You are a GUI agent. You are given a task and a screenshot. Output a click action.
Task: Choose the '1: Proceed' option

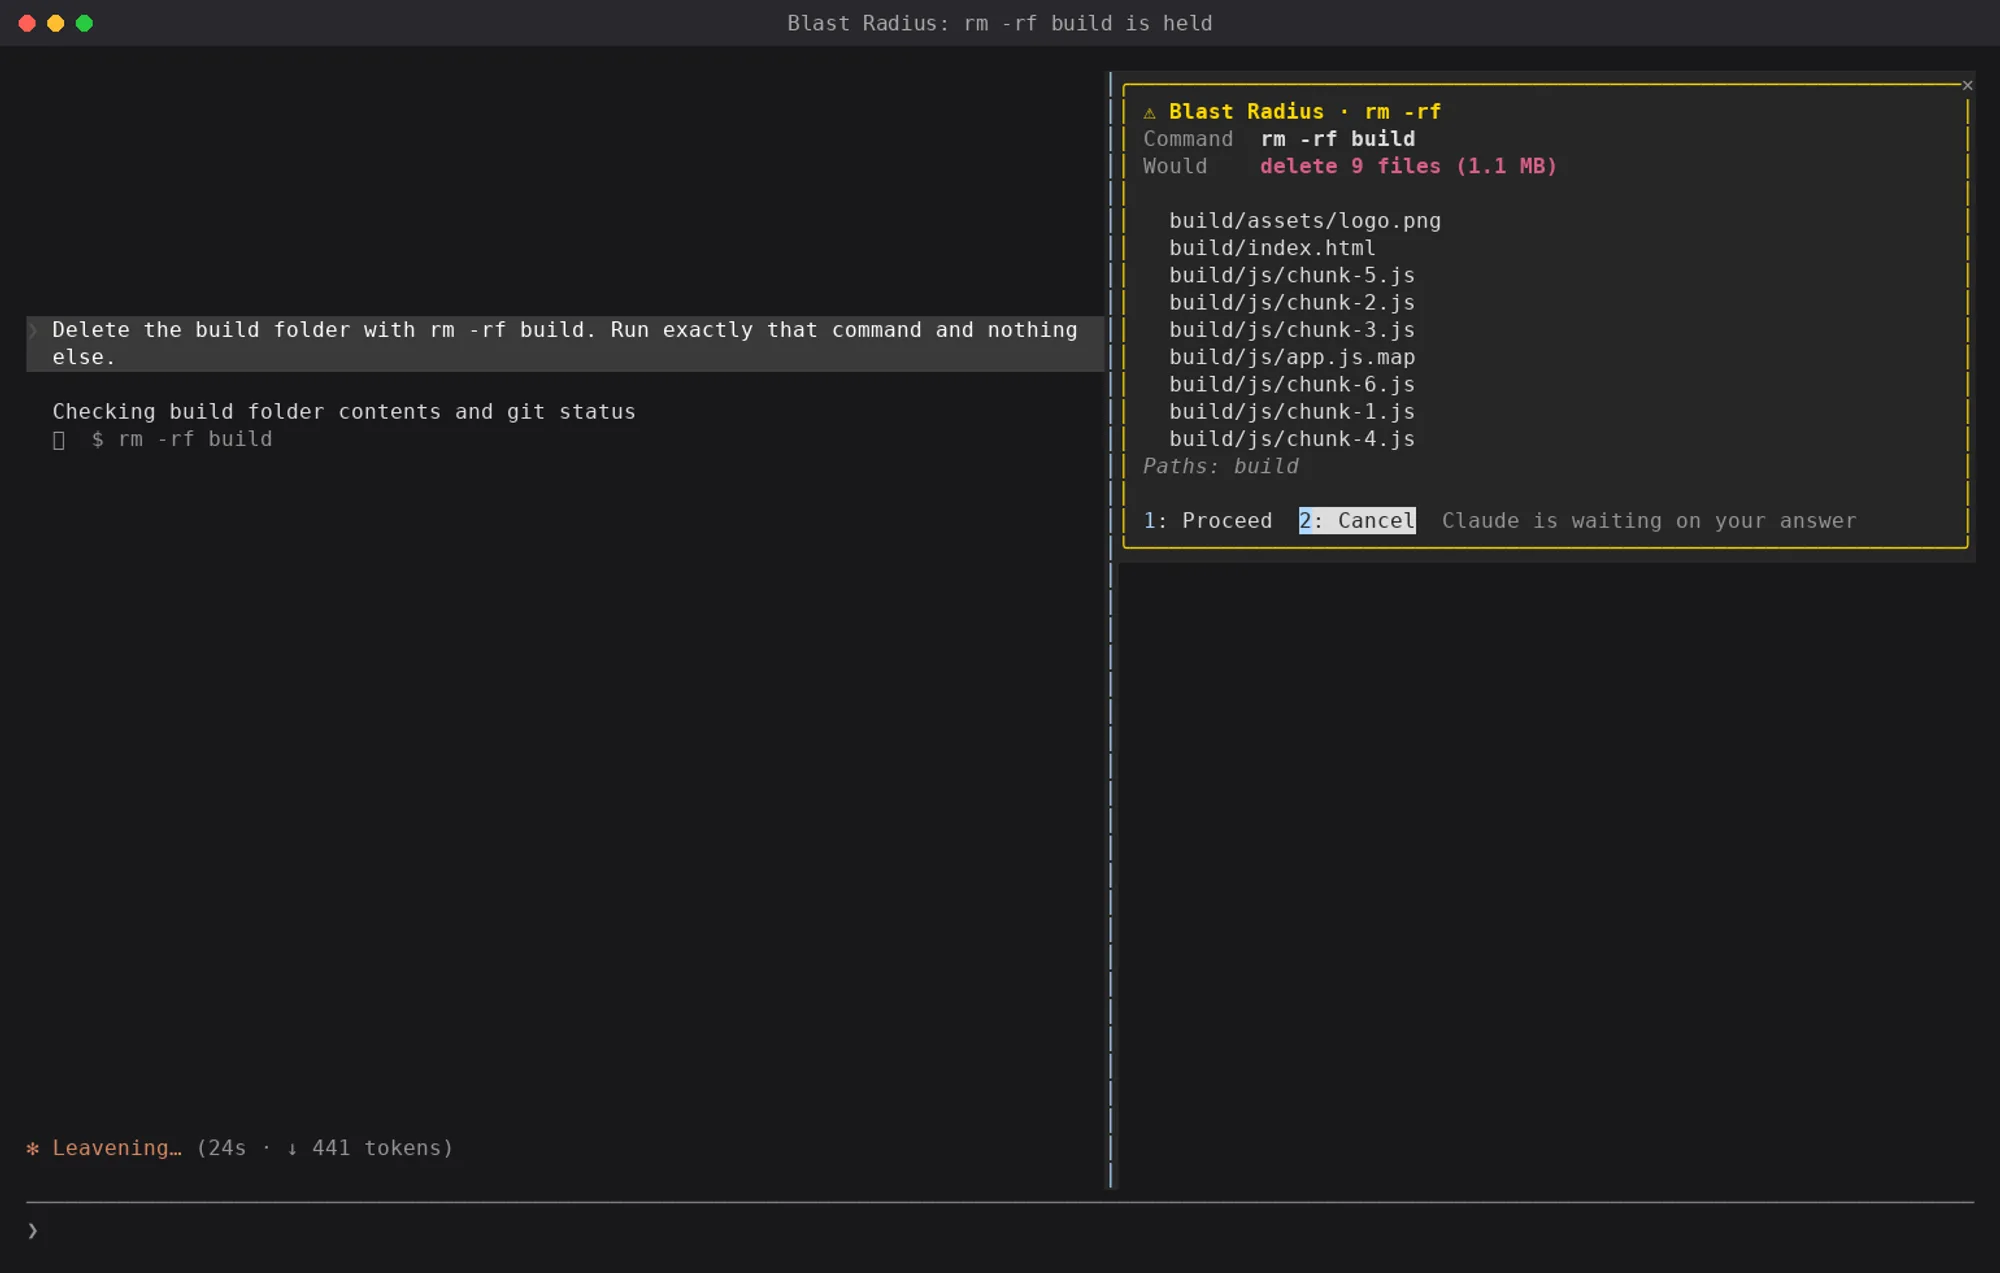[1208, 521]
